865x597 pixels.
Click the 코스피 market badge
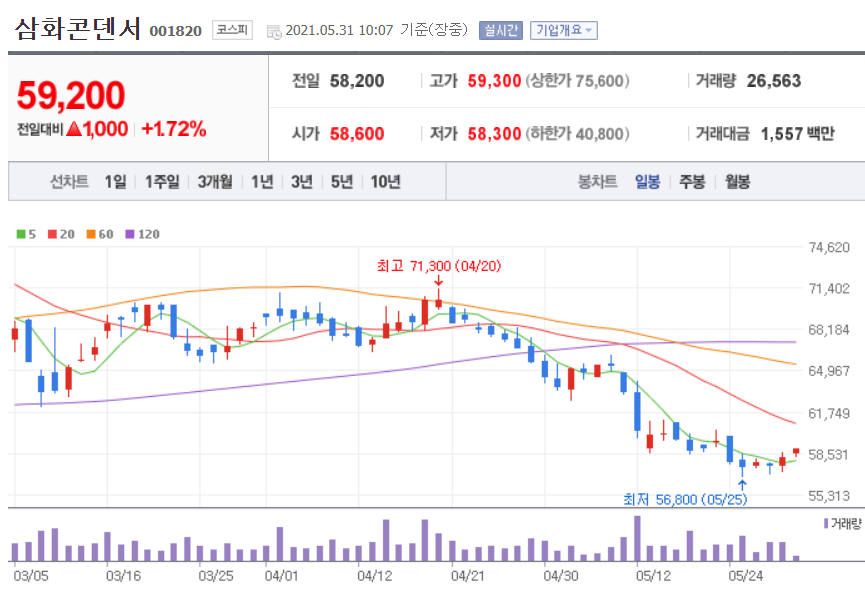click(x=232, y=30)
